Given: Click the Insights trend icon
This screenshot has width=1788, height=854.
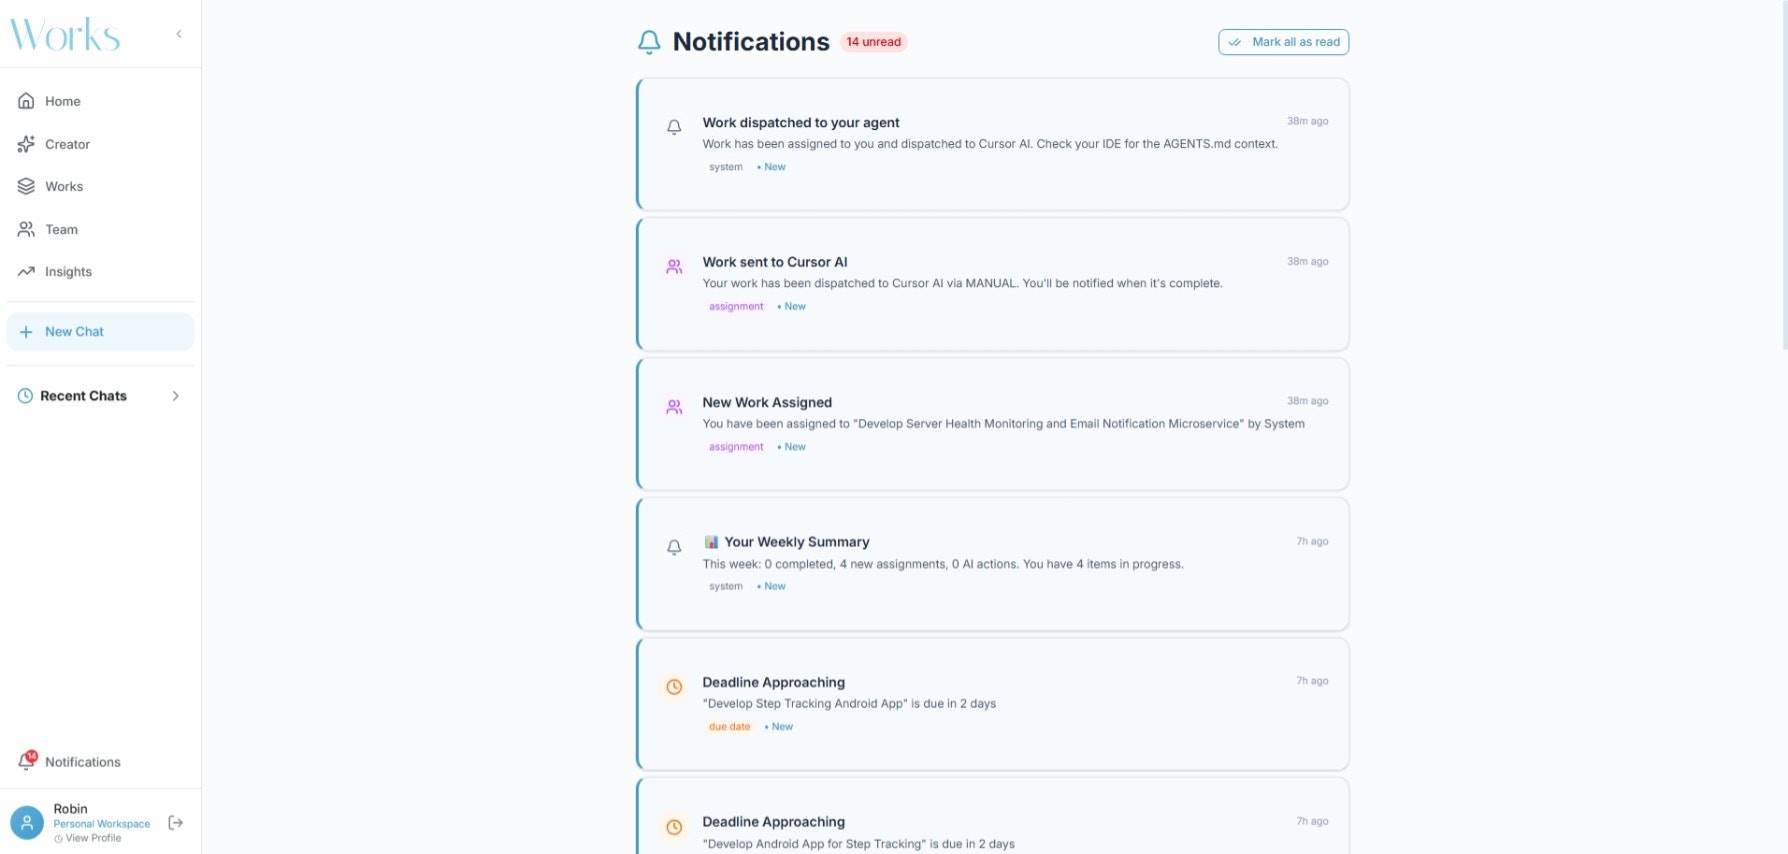Looking at the screenshot, I should (26, 271).
